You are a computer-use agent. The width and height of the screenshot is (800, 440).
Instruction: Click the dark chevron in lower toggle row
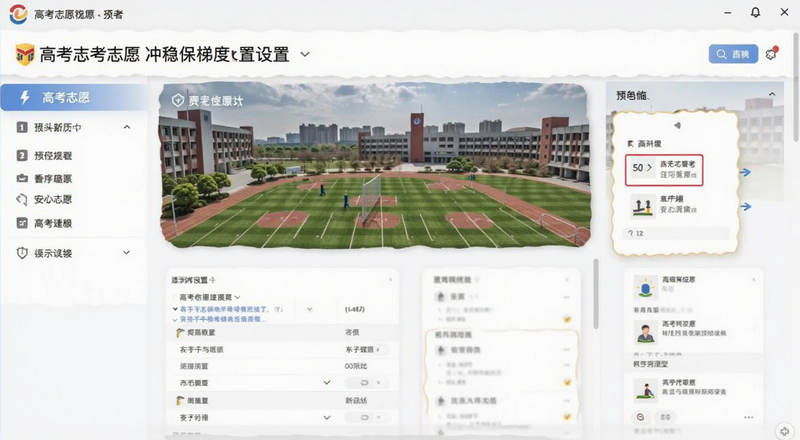point(327,418)
